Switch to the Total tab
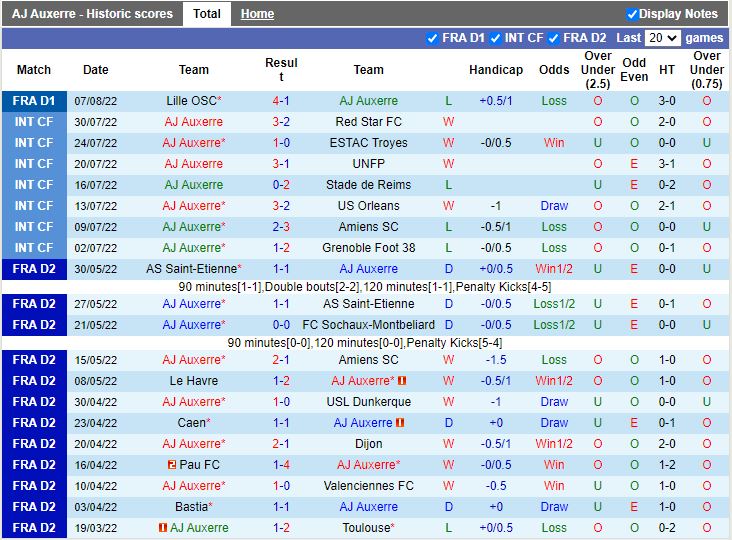 click(206, 14)
